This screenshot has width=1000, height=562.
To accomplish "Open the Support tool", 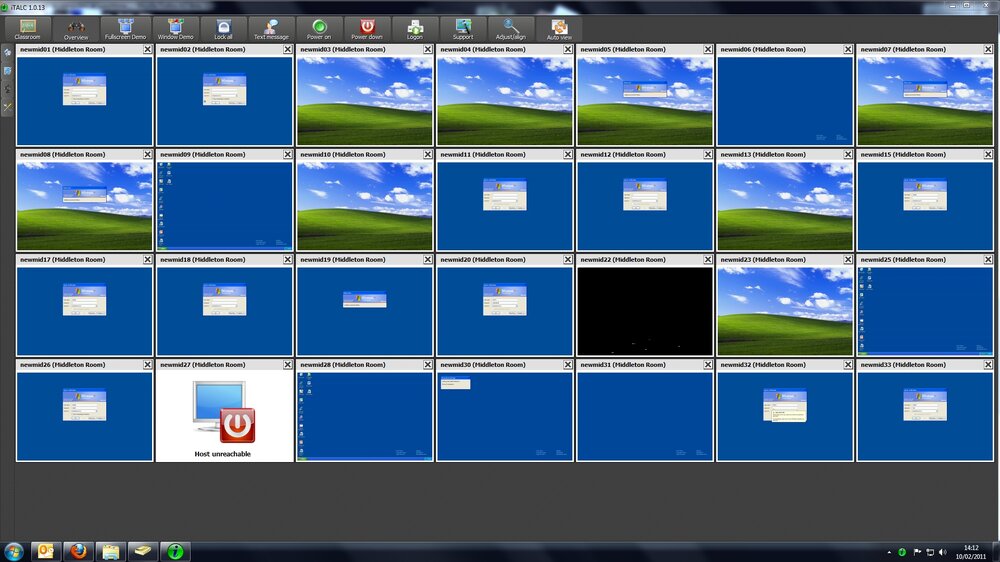I will 463,29.
